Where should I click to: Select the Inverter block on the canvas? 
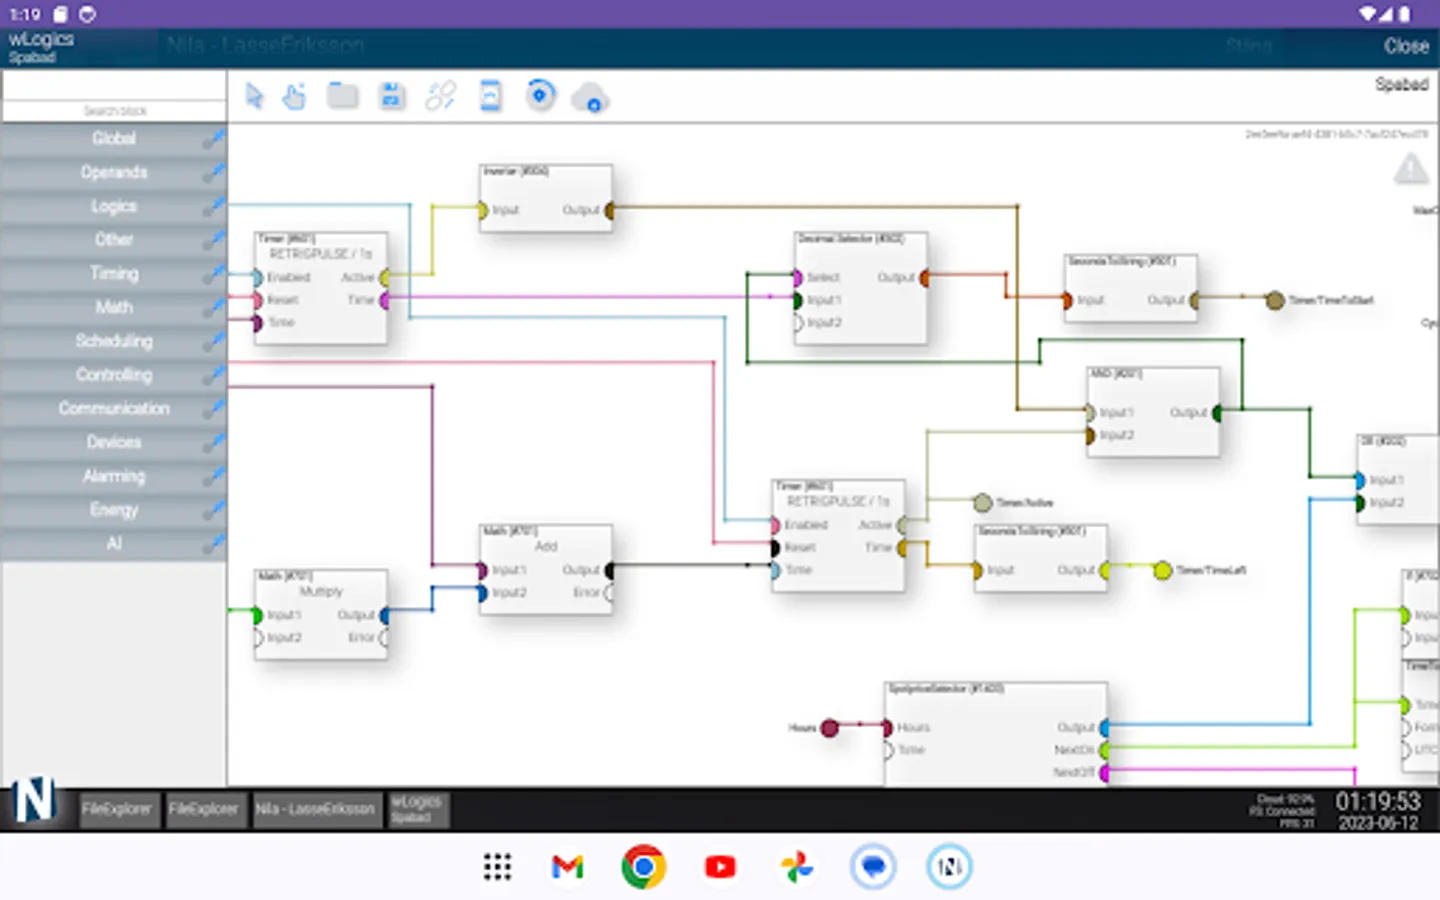[x=545, y=198]
